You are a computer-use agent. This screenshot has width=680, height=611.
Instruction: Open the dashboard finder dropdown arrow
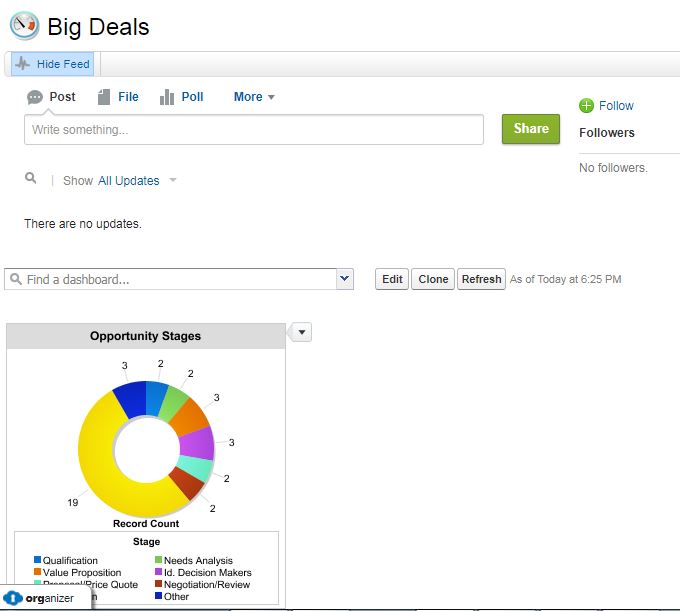(345, 280)
